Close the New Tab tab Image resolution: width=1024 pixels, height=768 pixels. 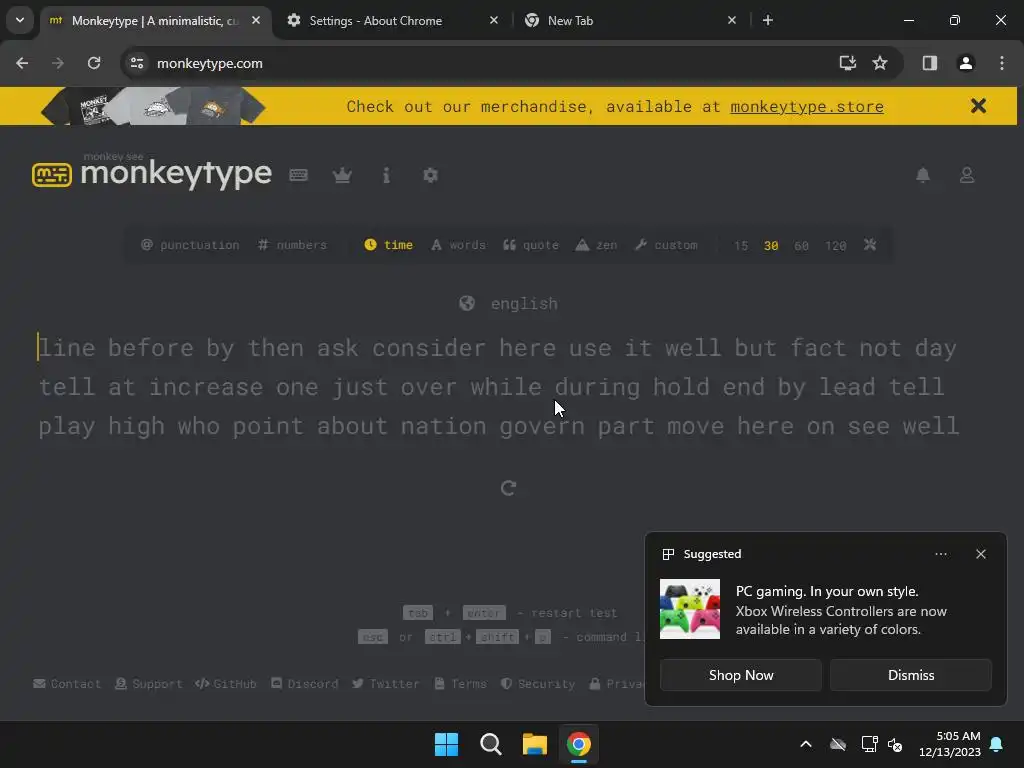(731, 20)
